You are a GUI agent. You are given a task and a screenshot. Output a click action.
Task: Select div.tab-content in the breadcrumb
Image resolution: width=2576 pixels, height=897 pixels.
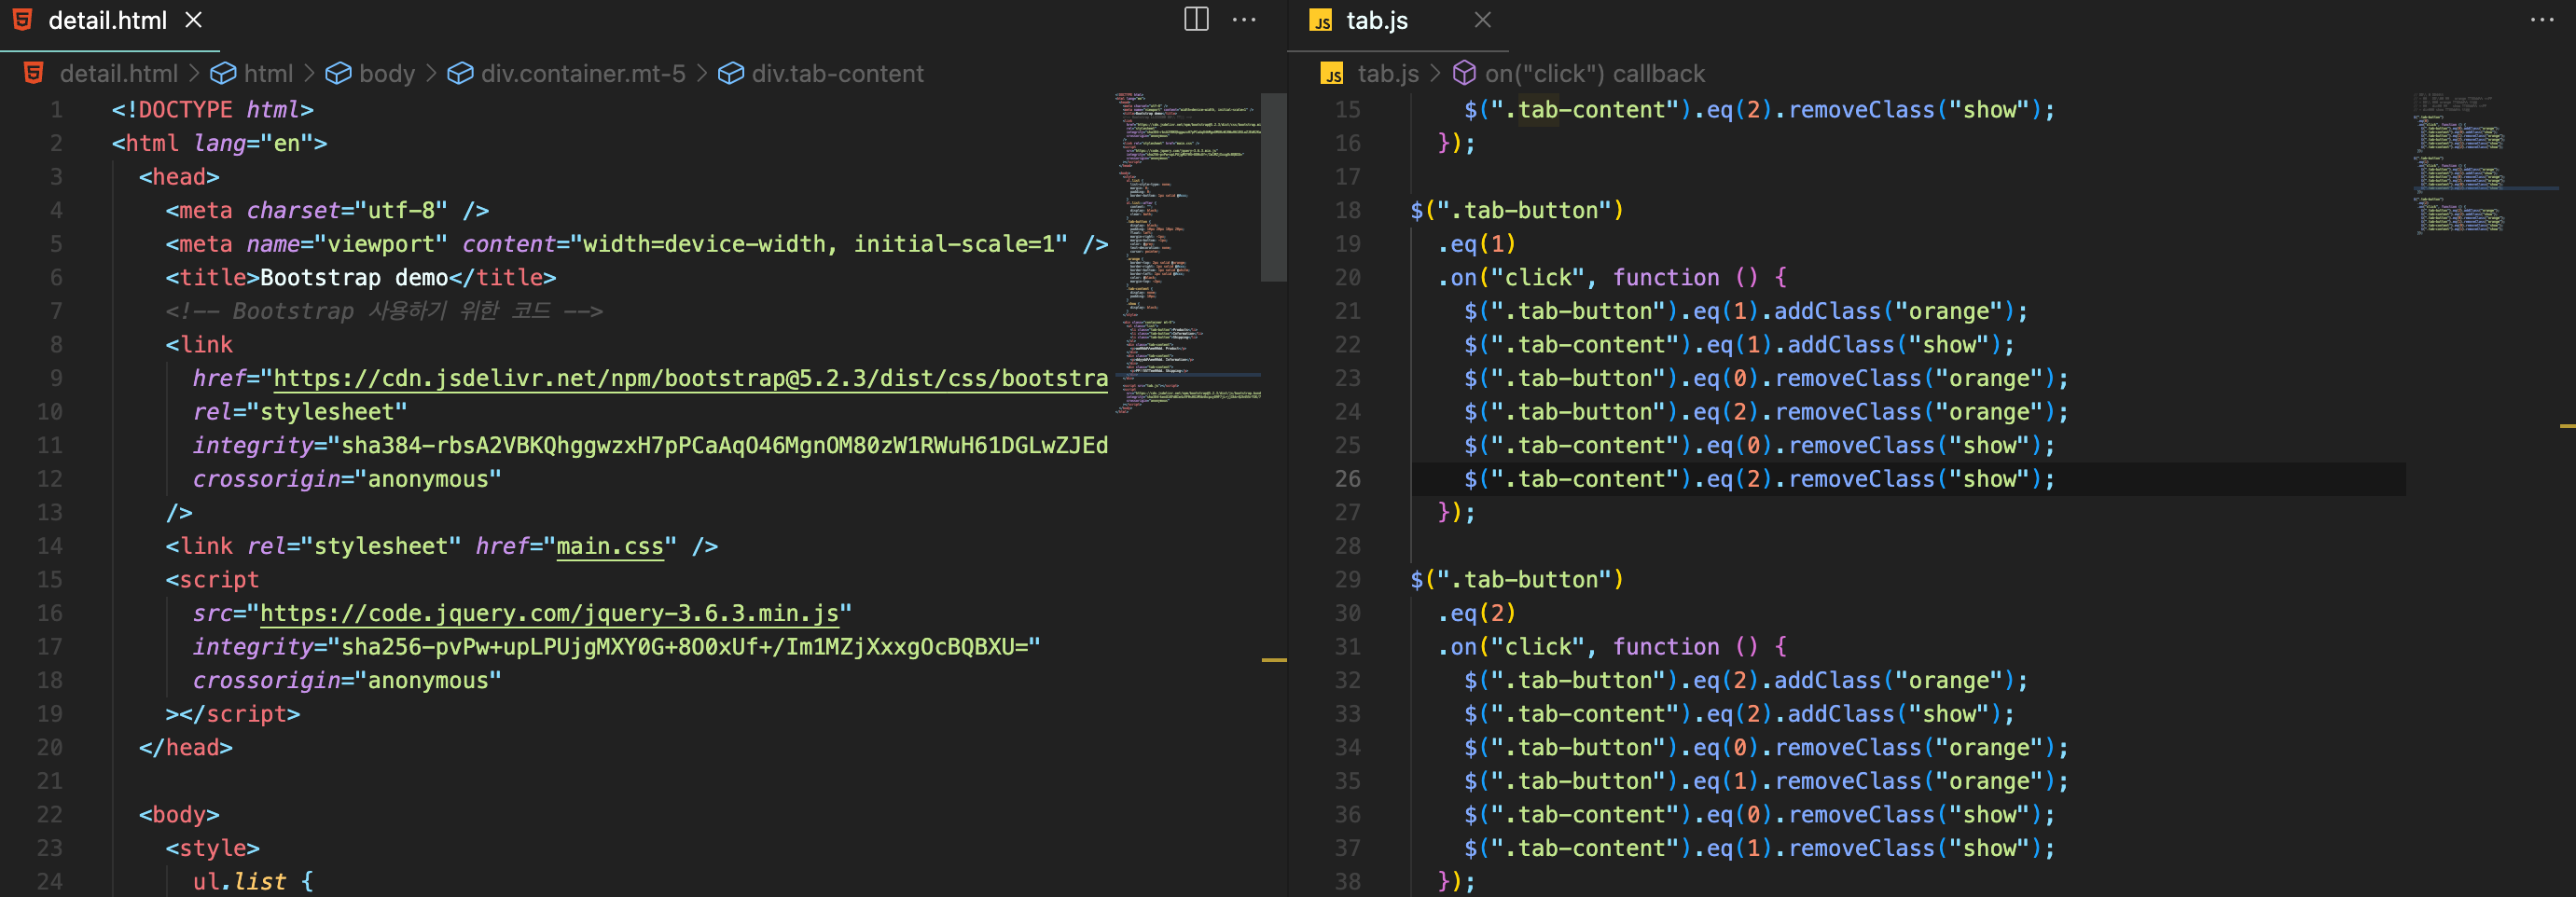837,74
